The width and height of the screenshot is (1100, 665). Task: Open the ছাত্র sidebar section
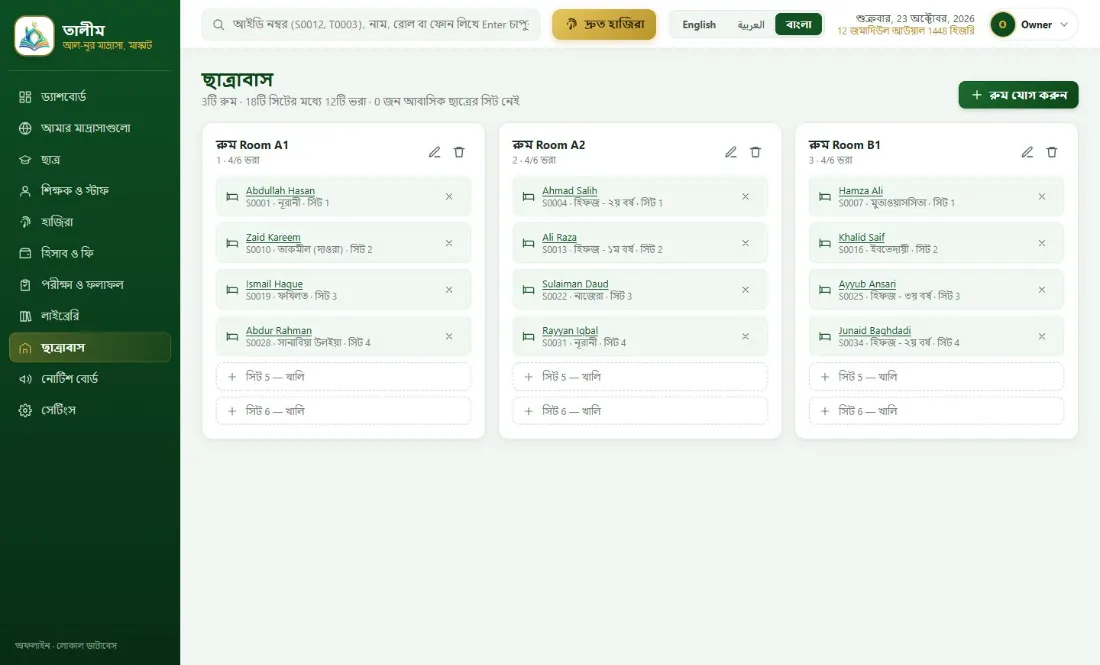[90, 160]
